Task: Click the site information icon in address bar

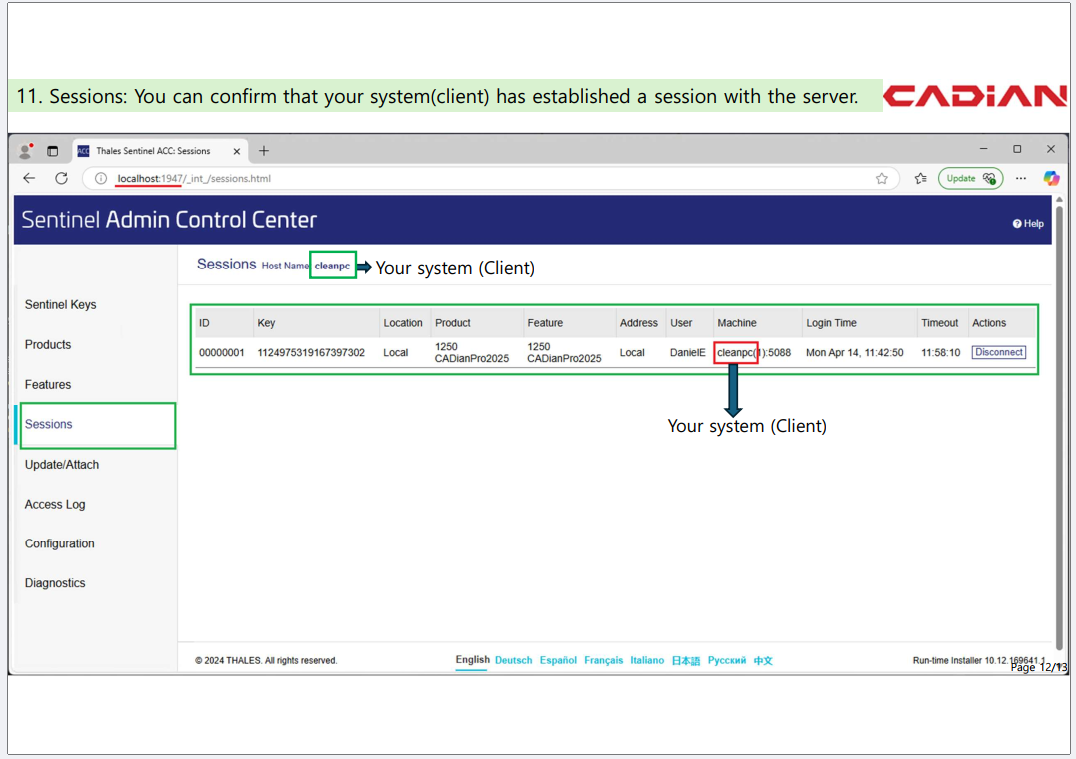Action: point(100,179)
